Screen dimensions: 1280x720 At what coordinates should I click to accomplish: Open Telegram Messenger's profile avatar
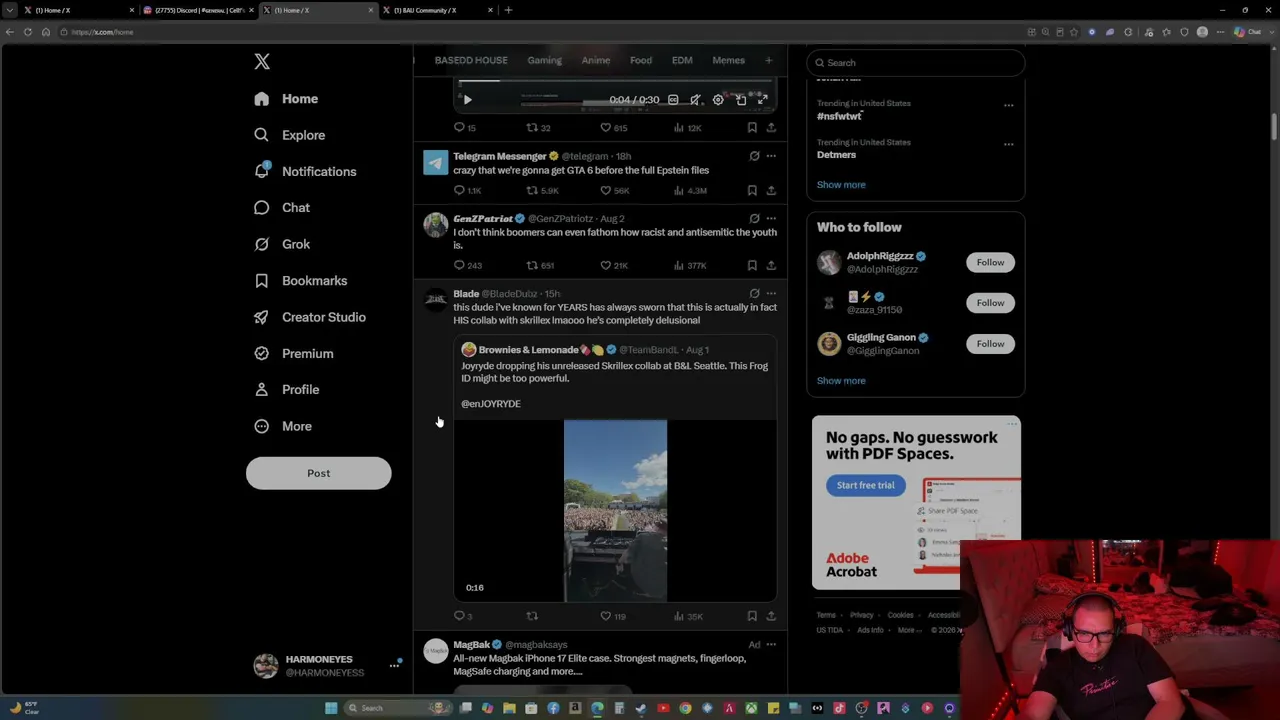click(436, 162)
